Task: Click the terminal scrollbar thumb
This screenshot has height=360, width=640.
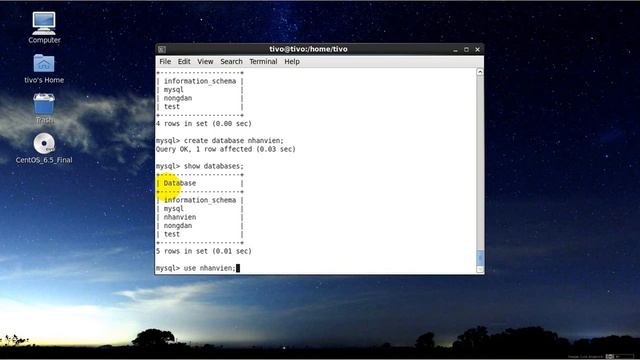Action: click(x=480, y=258)
